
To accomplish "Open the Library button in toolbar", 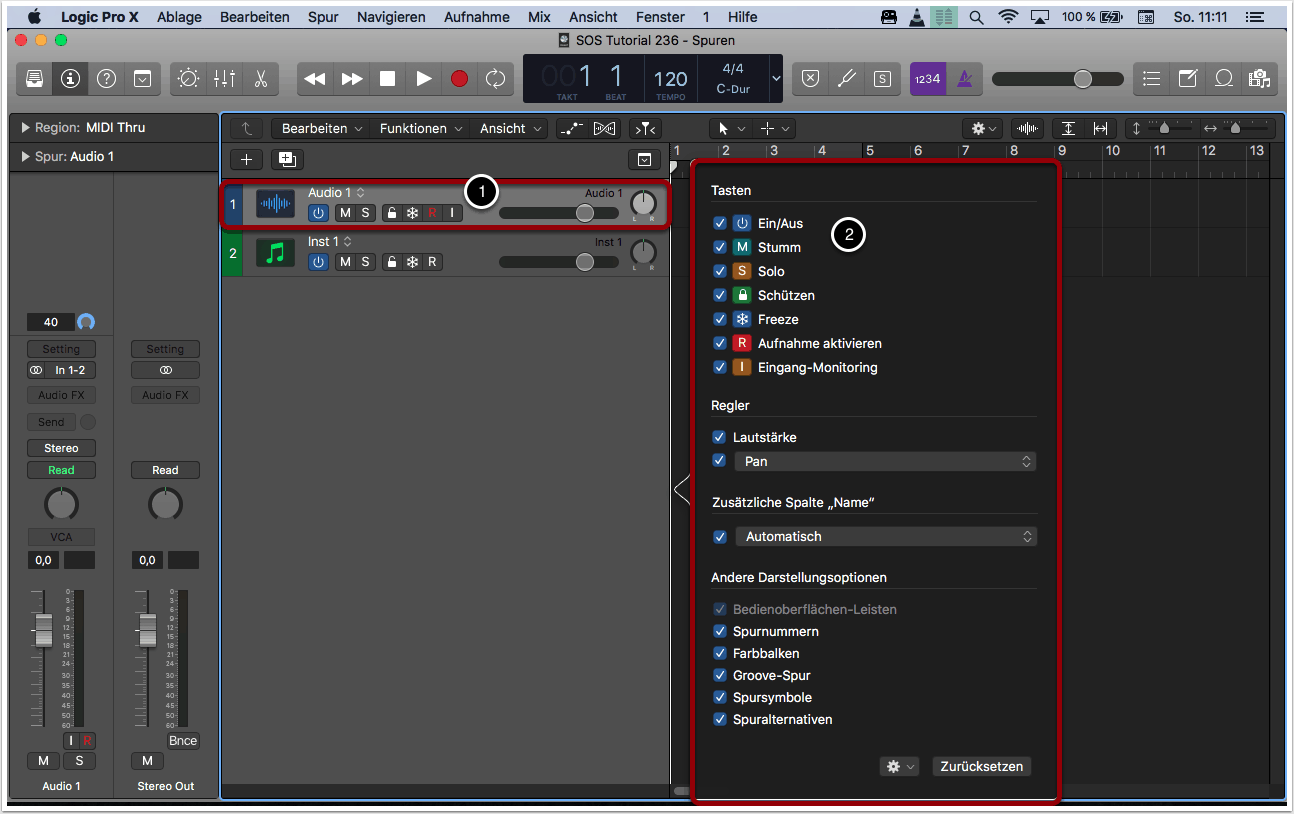I will [x=34, y=79].
